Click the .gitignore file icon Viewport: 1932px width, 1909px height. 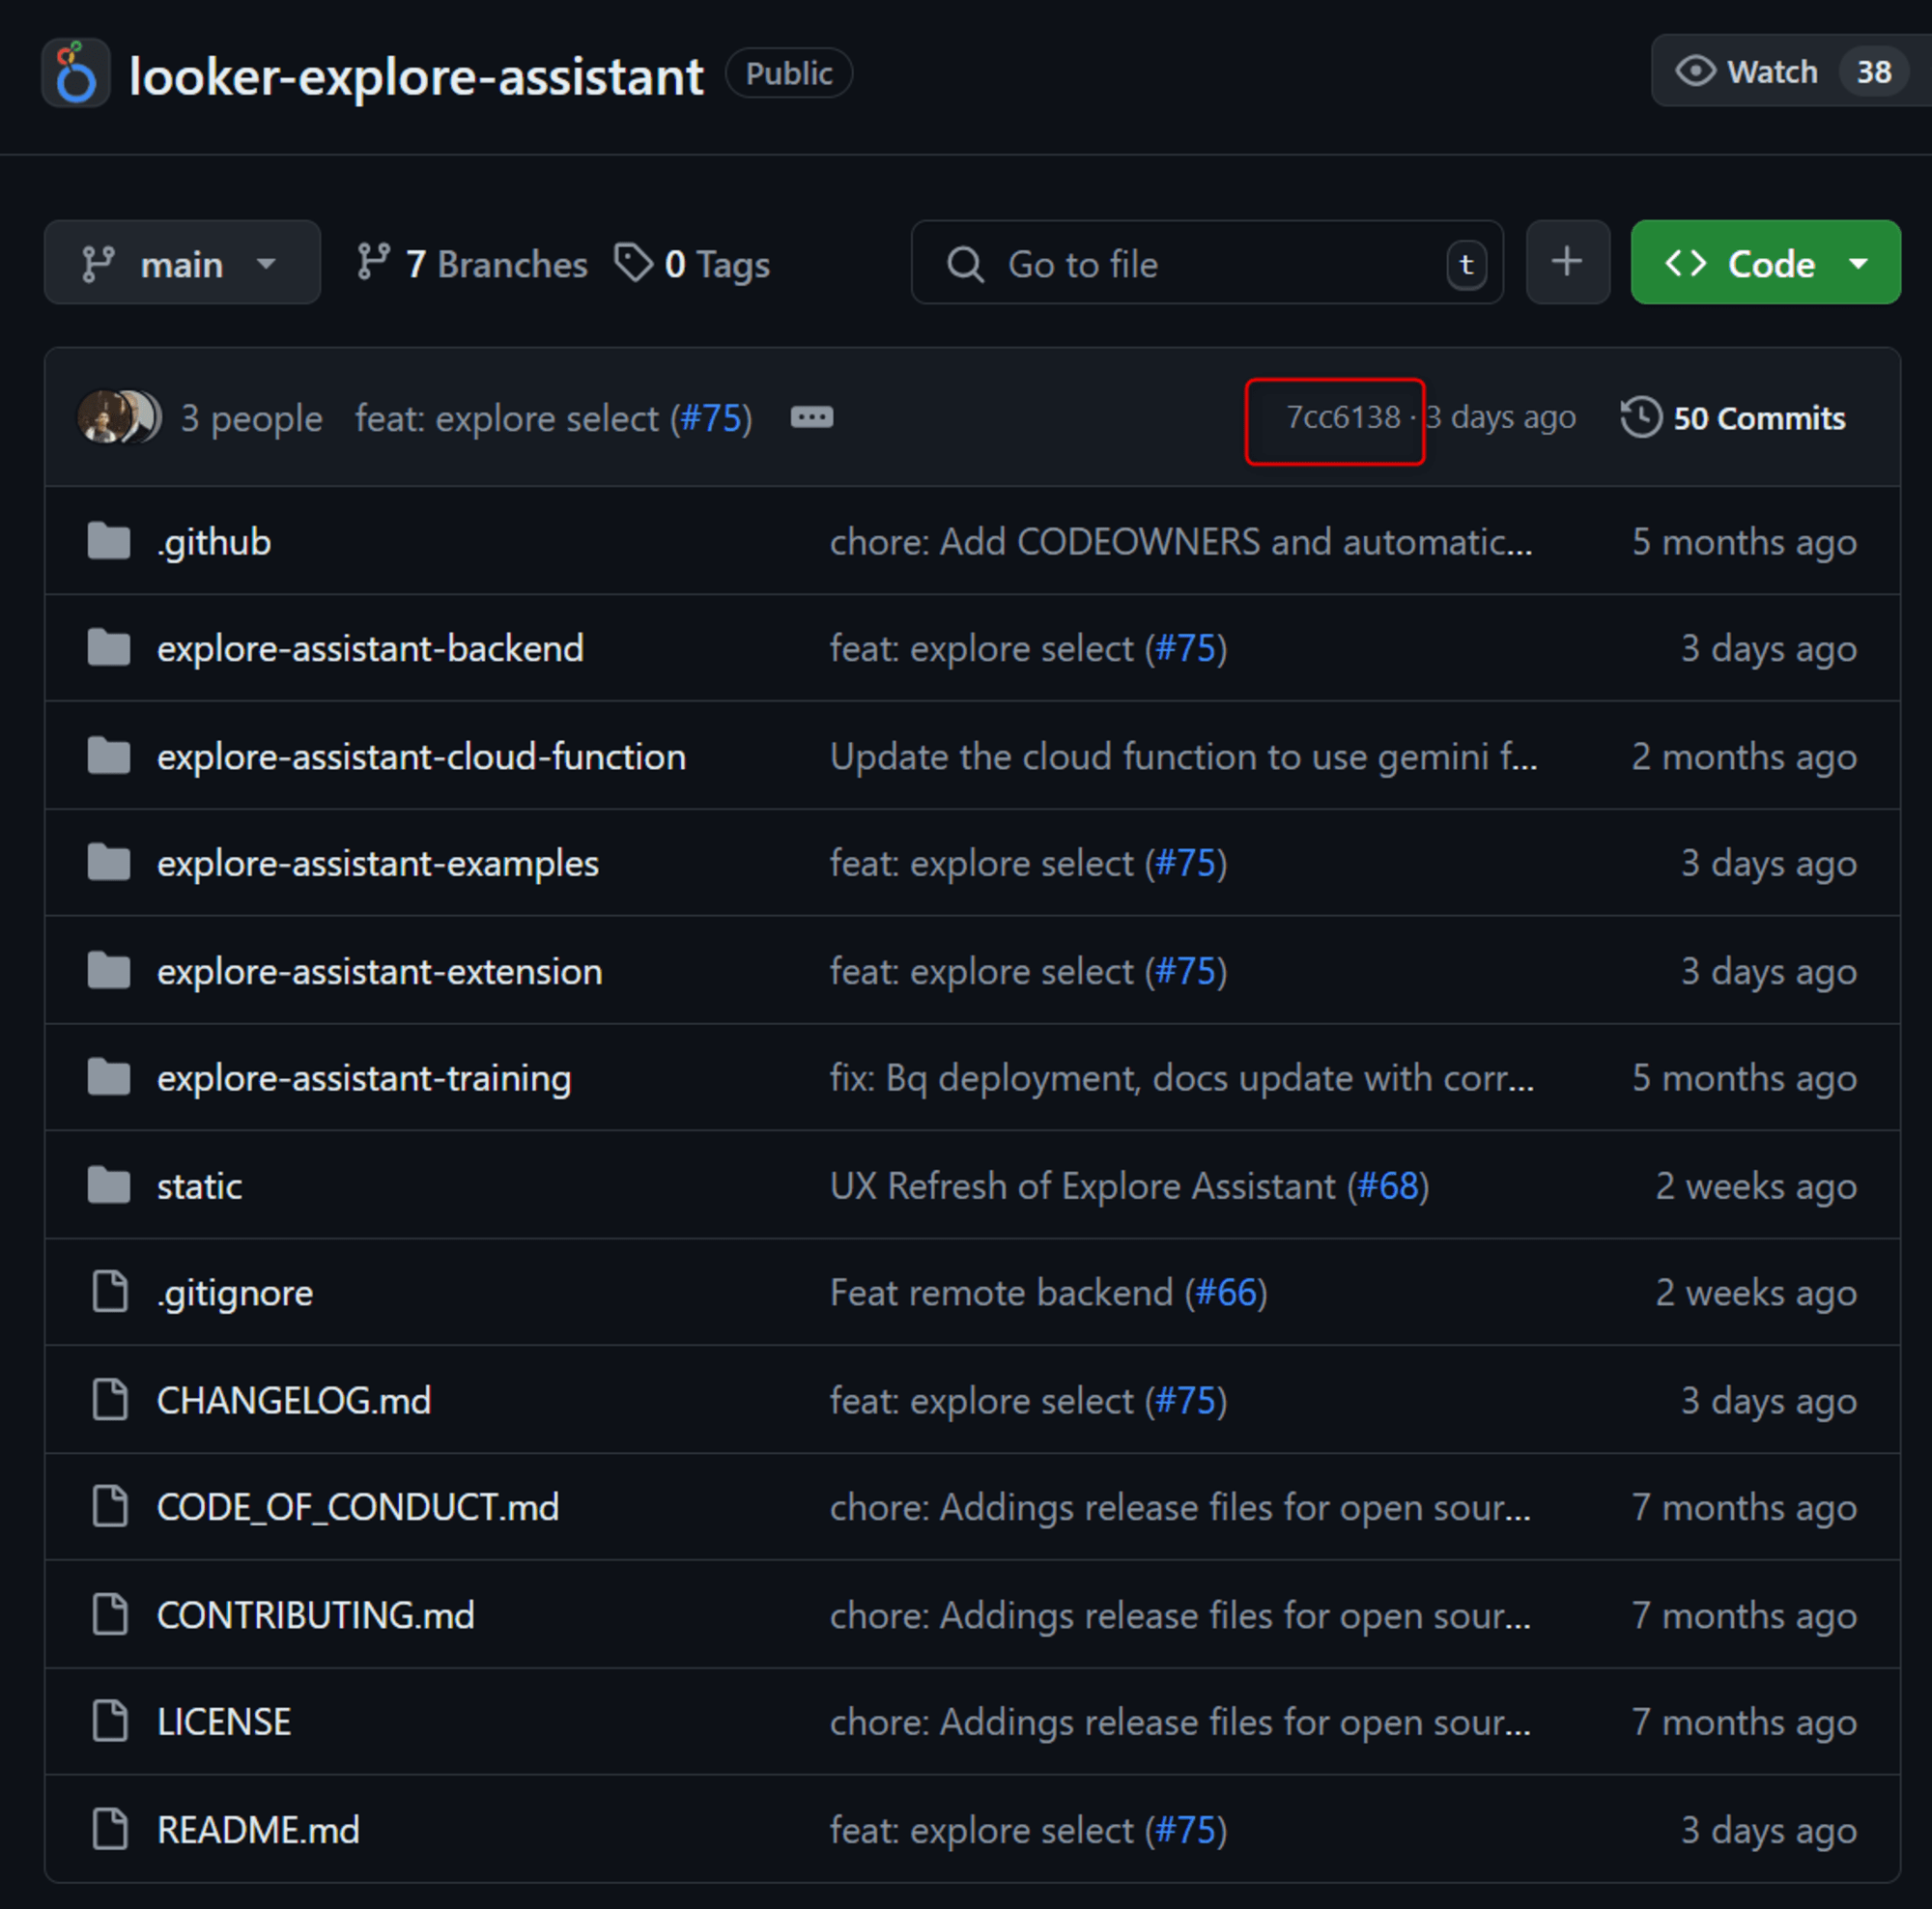(109, 1291)
